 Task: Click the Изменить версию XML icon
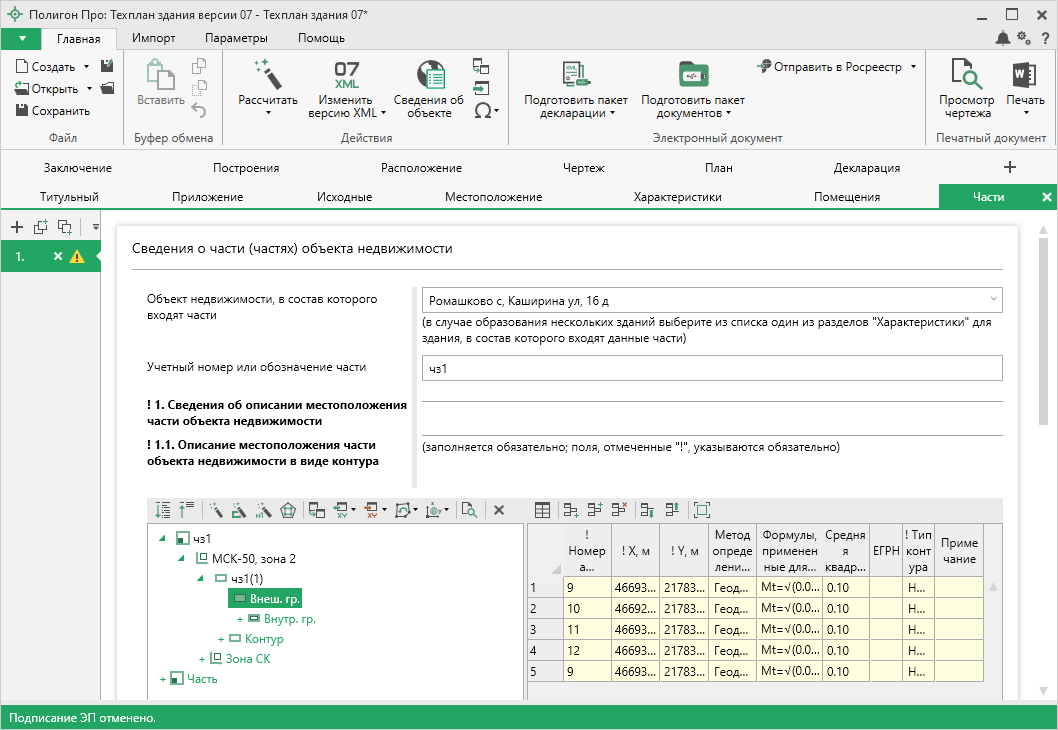pos(347,75)
